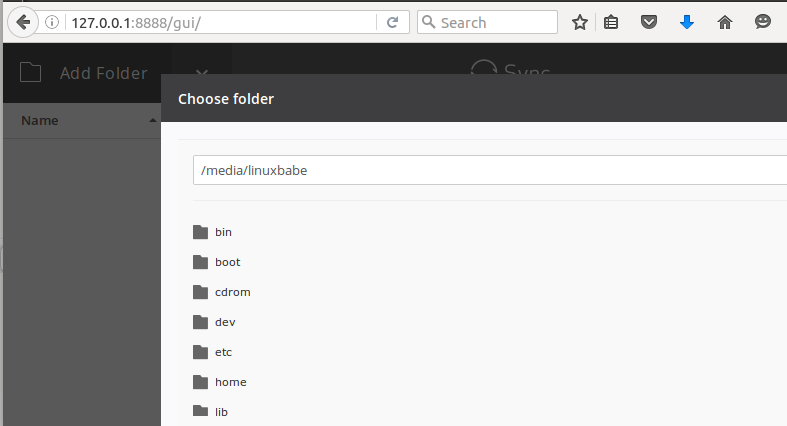
Task: Go to the browser home page
Action: 725,22
